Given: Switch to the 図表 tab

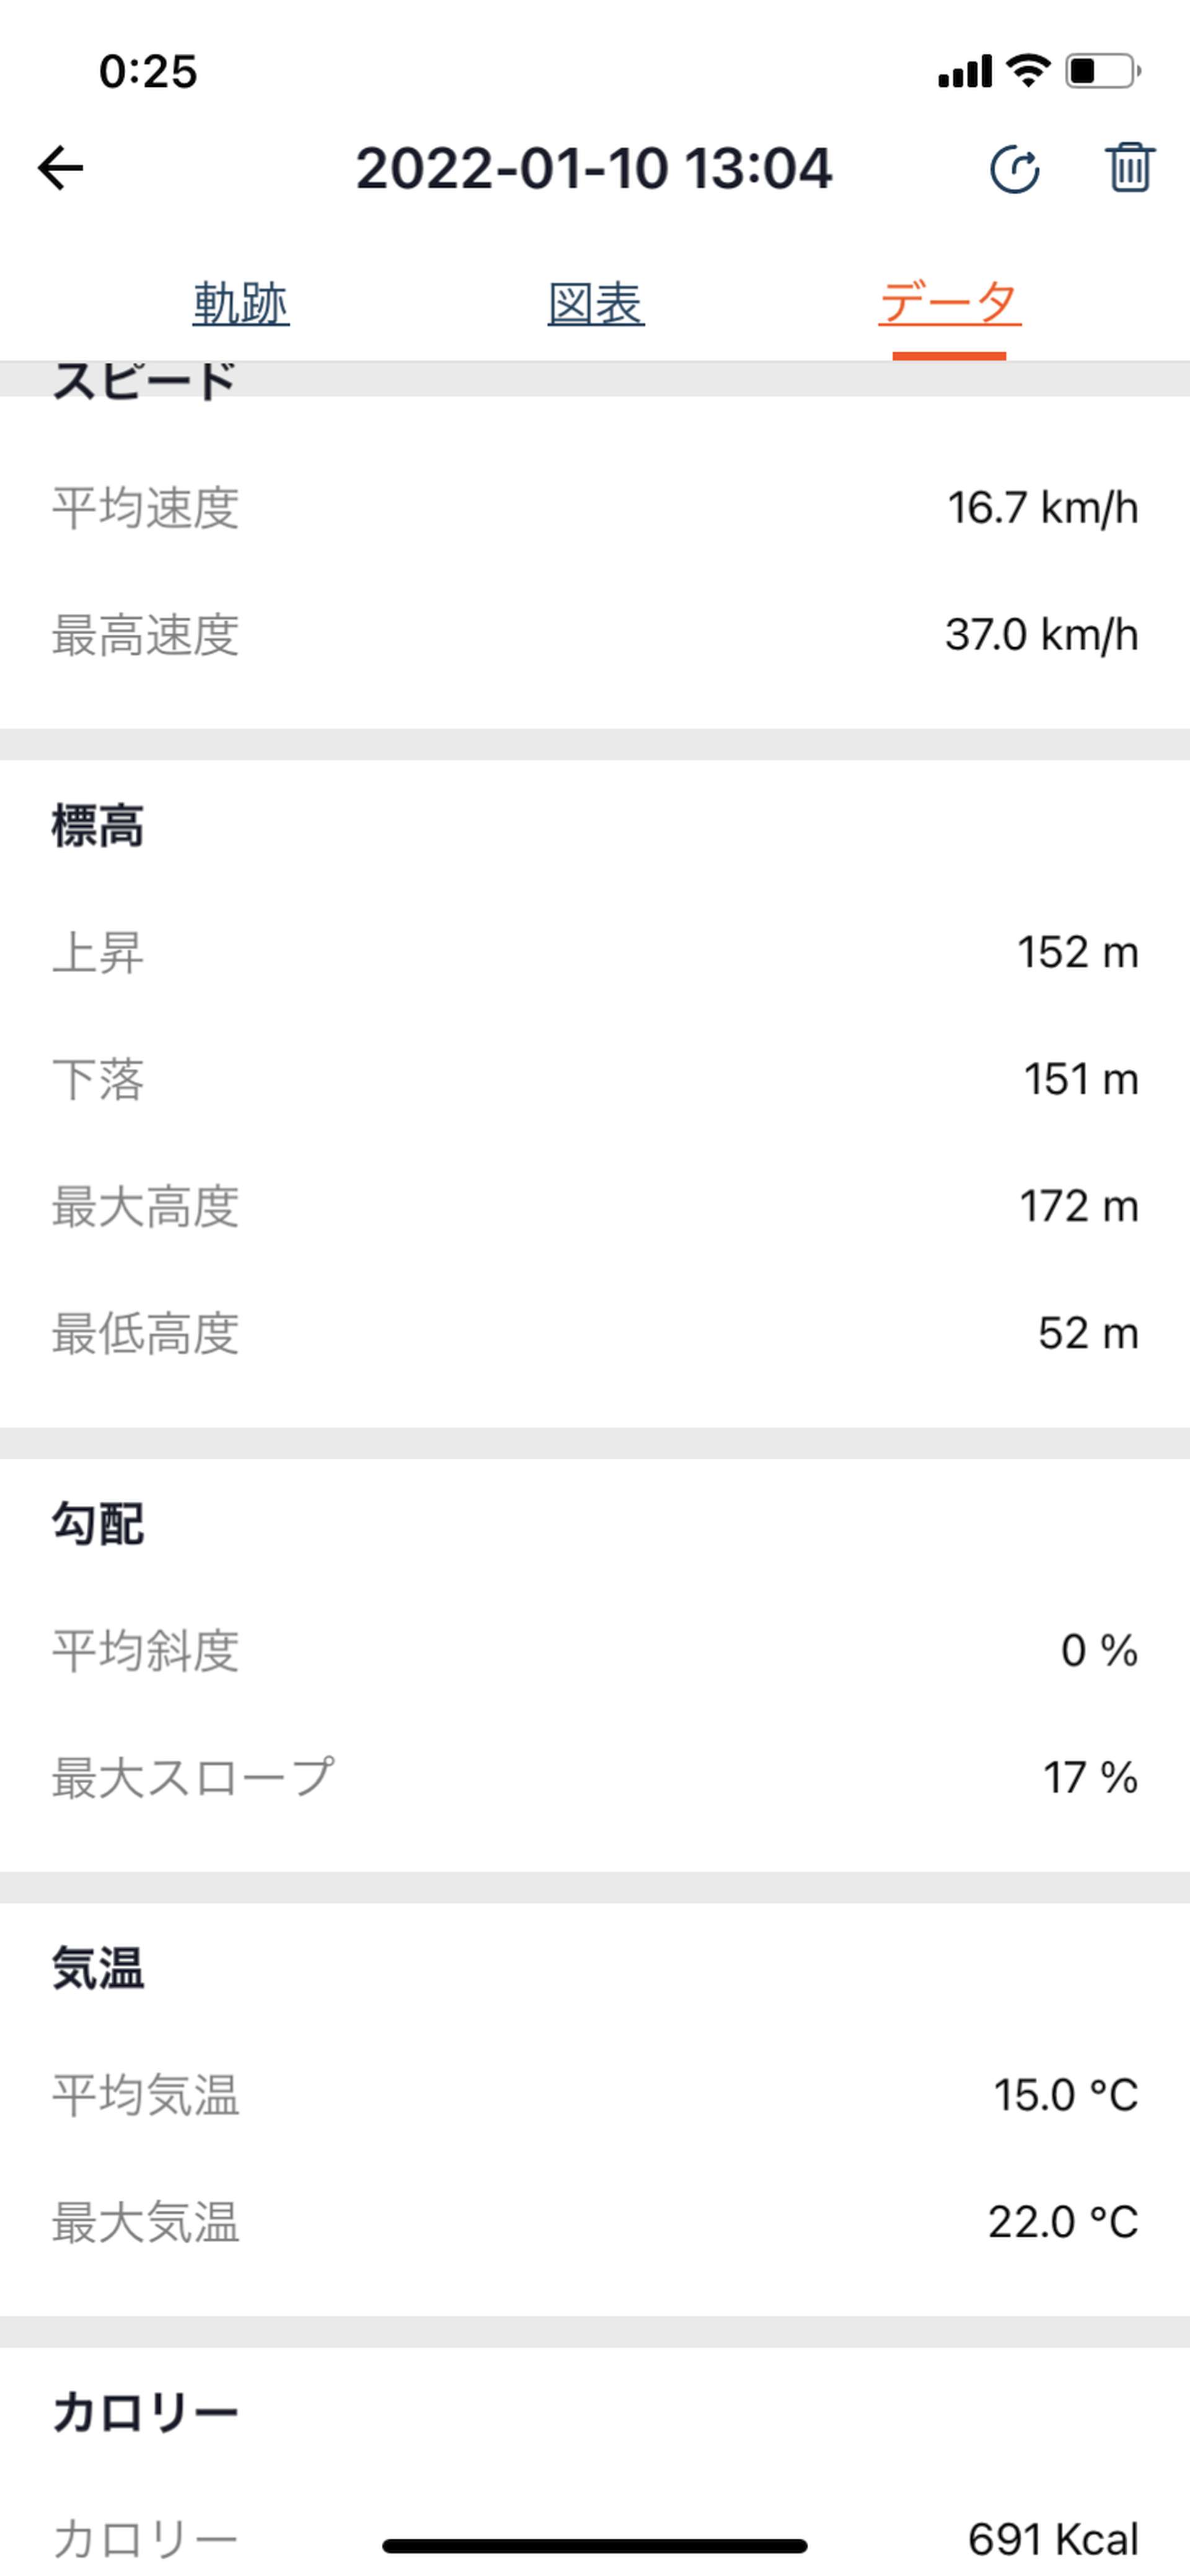Looking at the screenshot, I should point(596,303).
